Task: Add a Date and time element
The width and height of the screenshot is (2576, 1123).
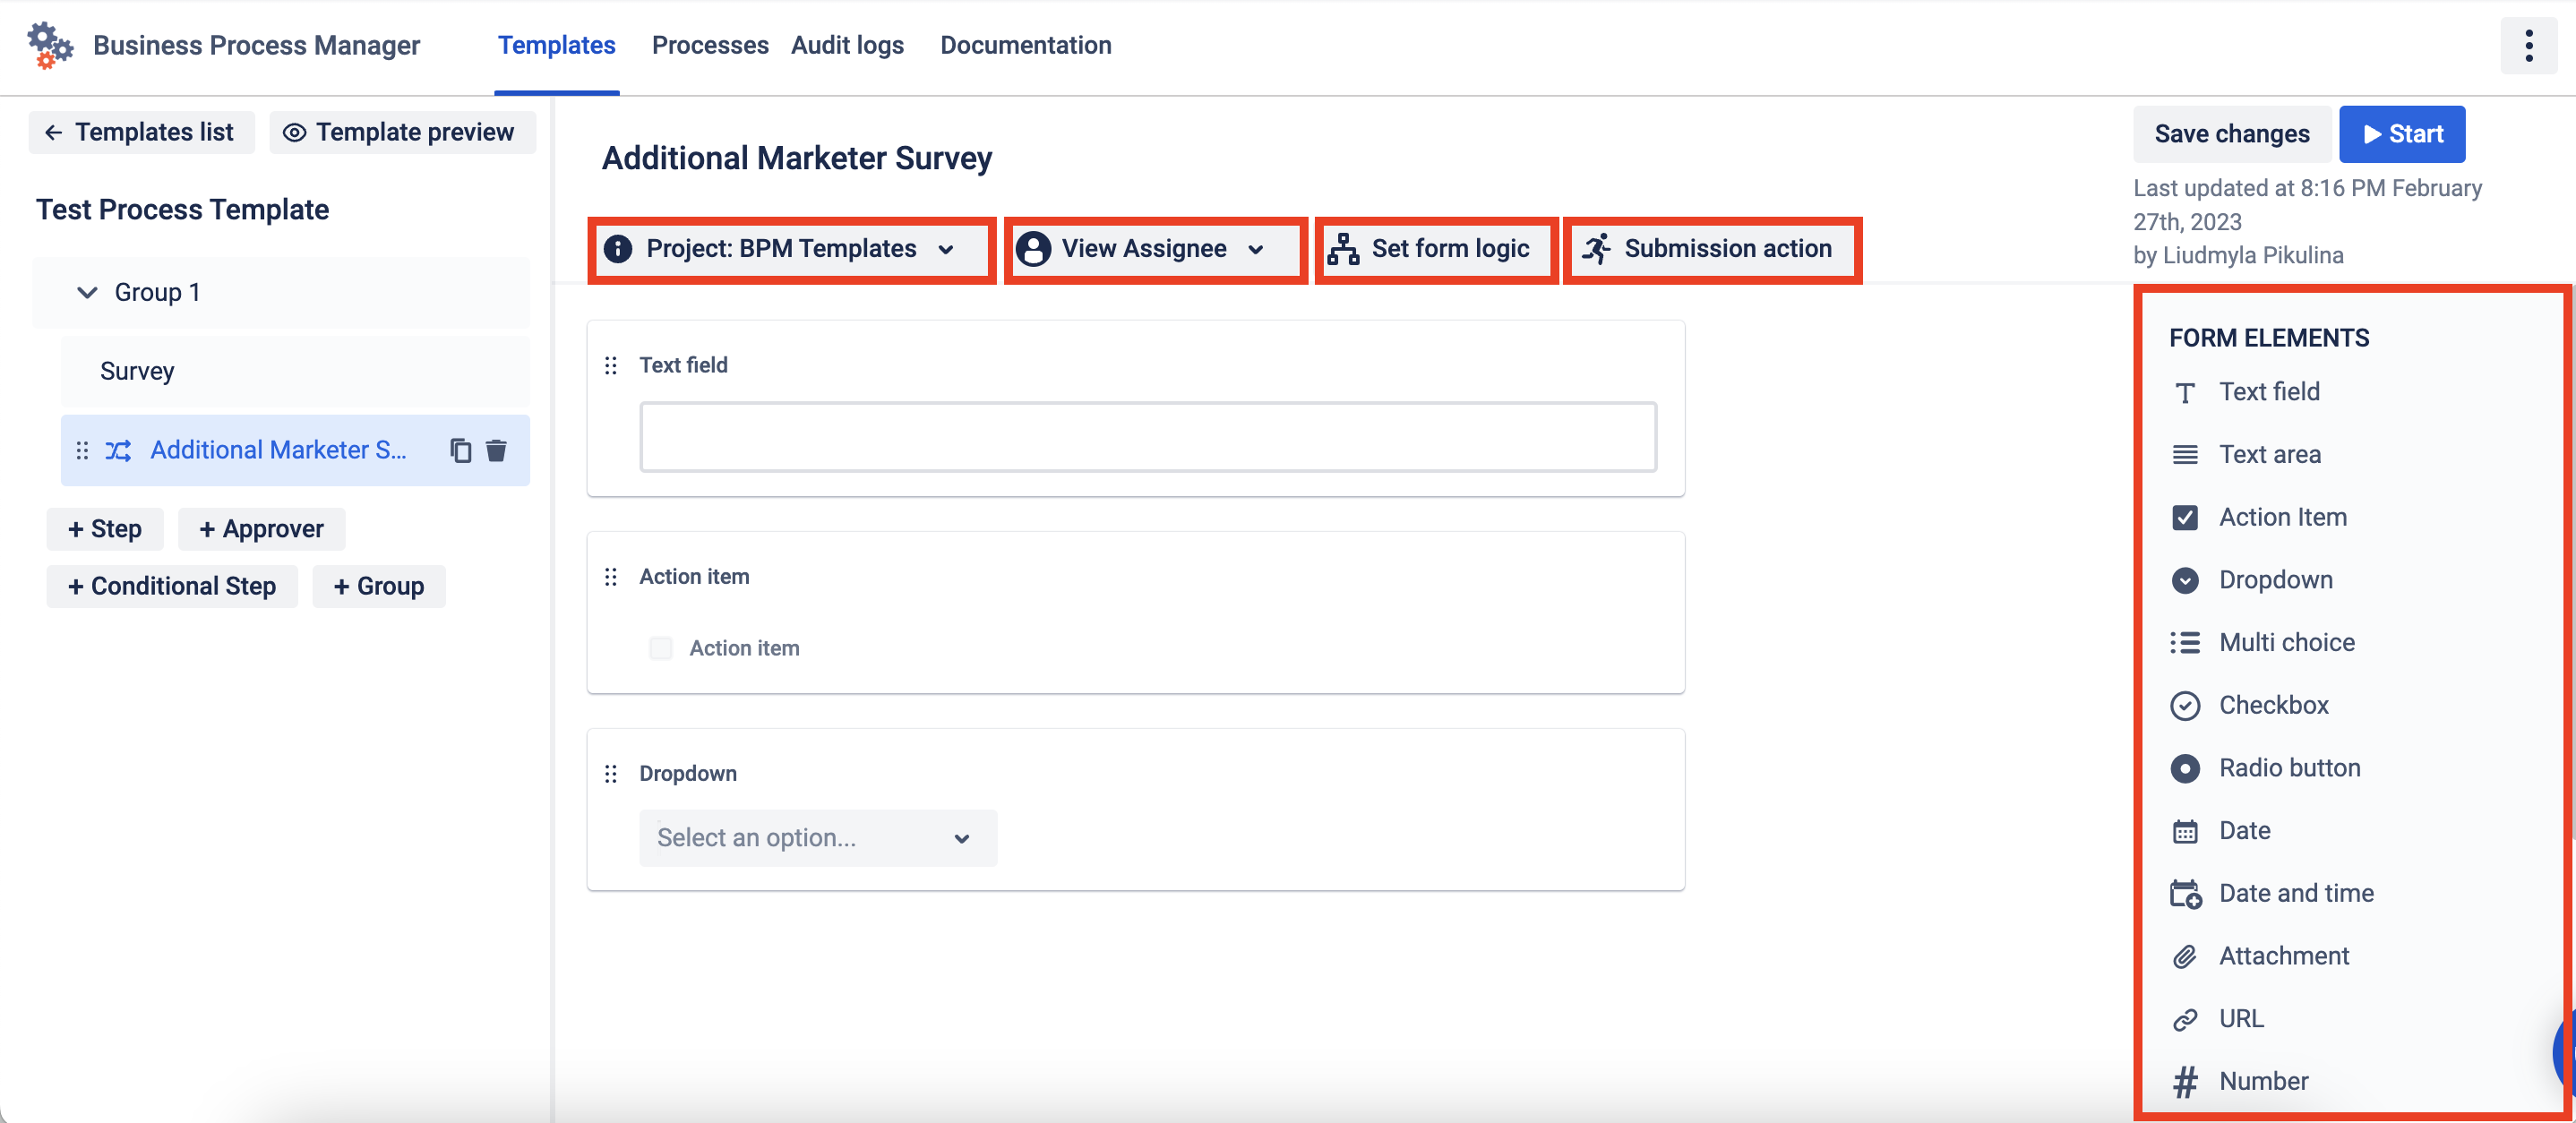Action: coord(2295,893)
